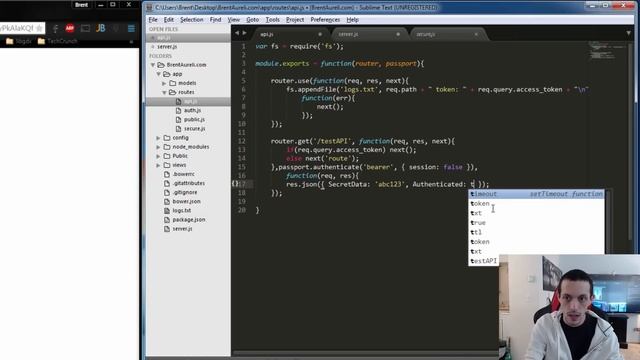The image size is (640, 360).
Task: Click line number 12 in gutter
Action: pos(242,141)
